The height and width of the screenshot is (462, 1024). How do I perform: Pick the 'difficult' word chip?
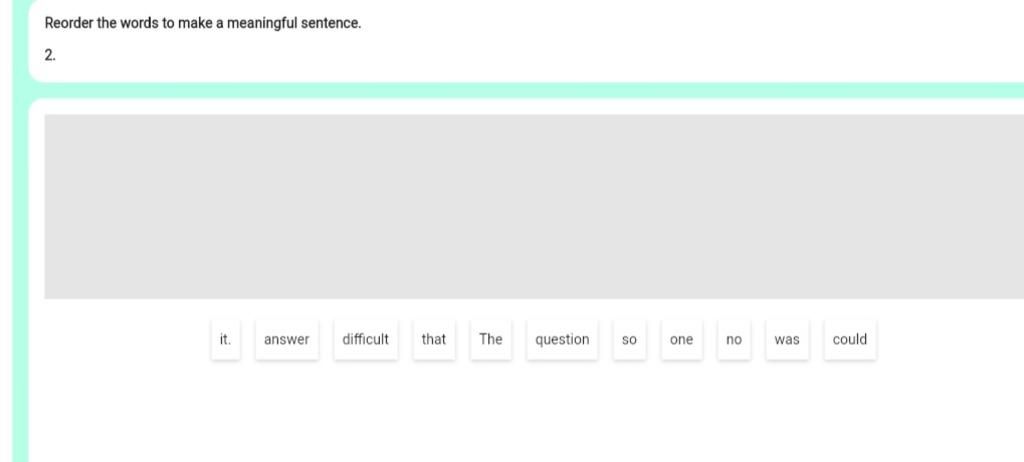[365, 339]
